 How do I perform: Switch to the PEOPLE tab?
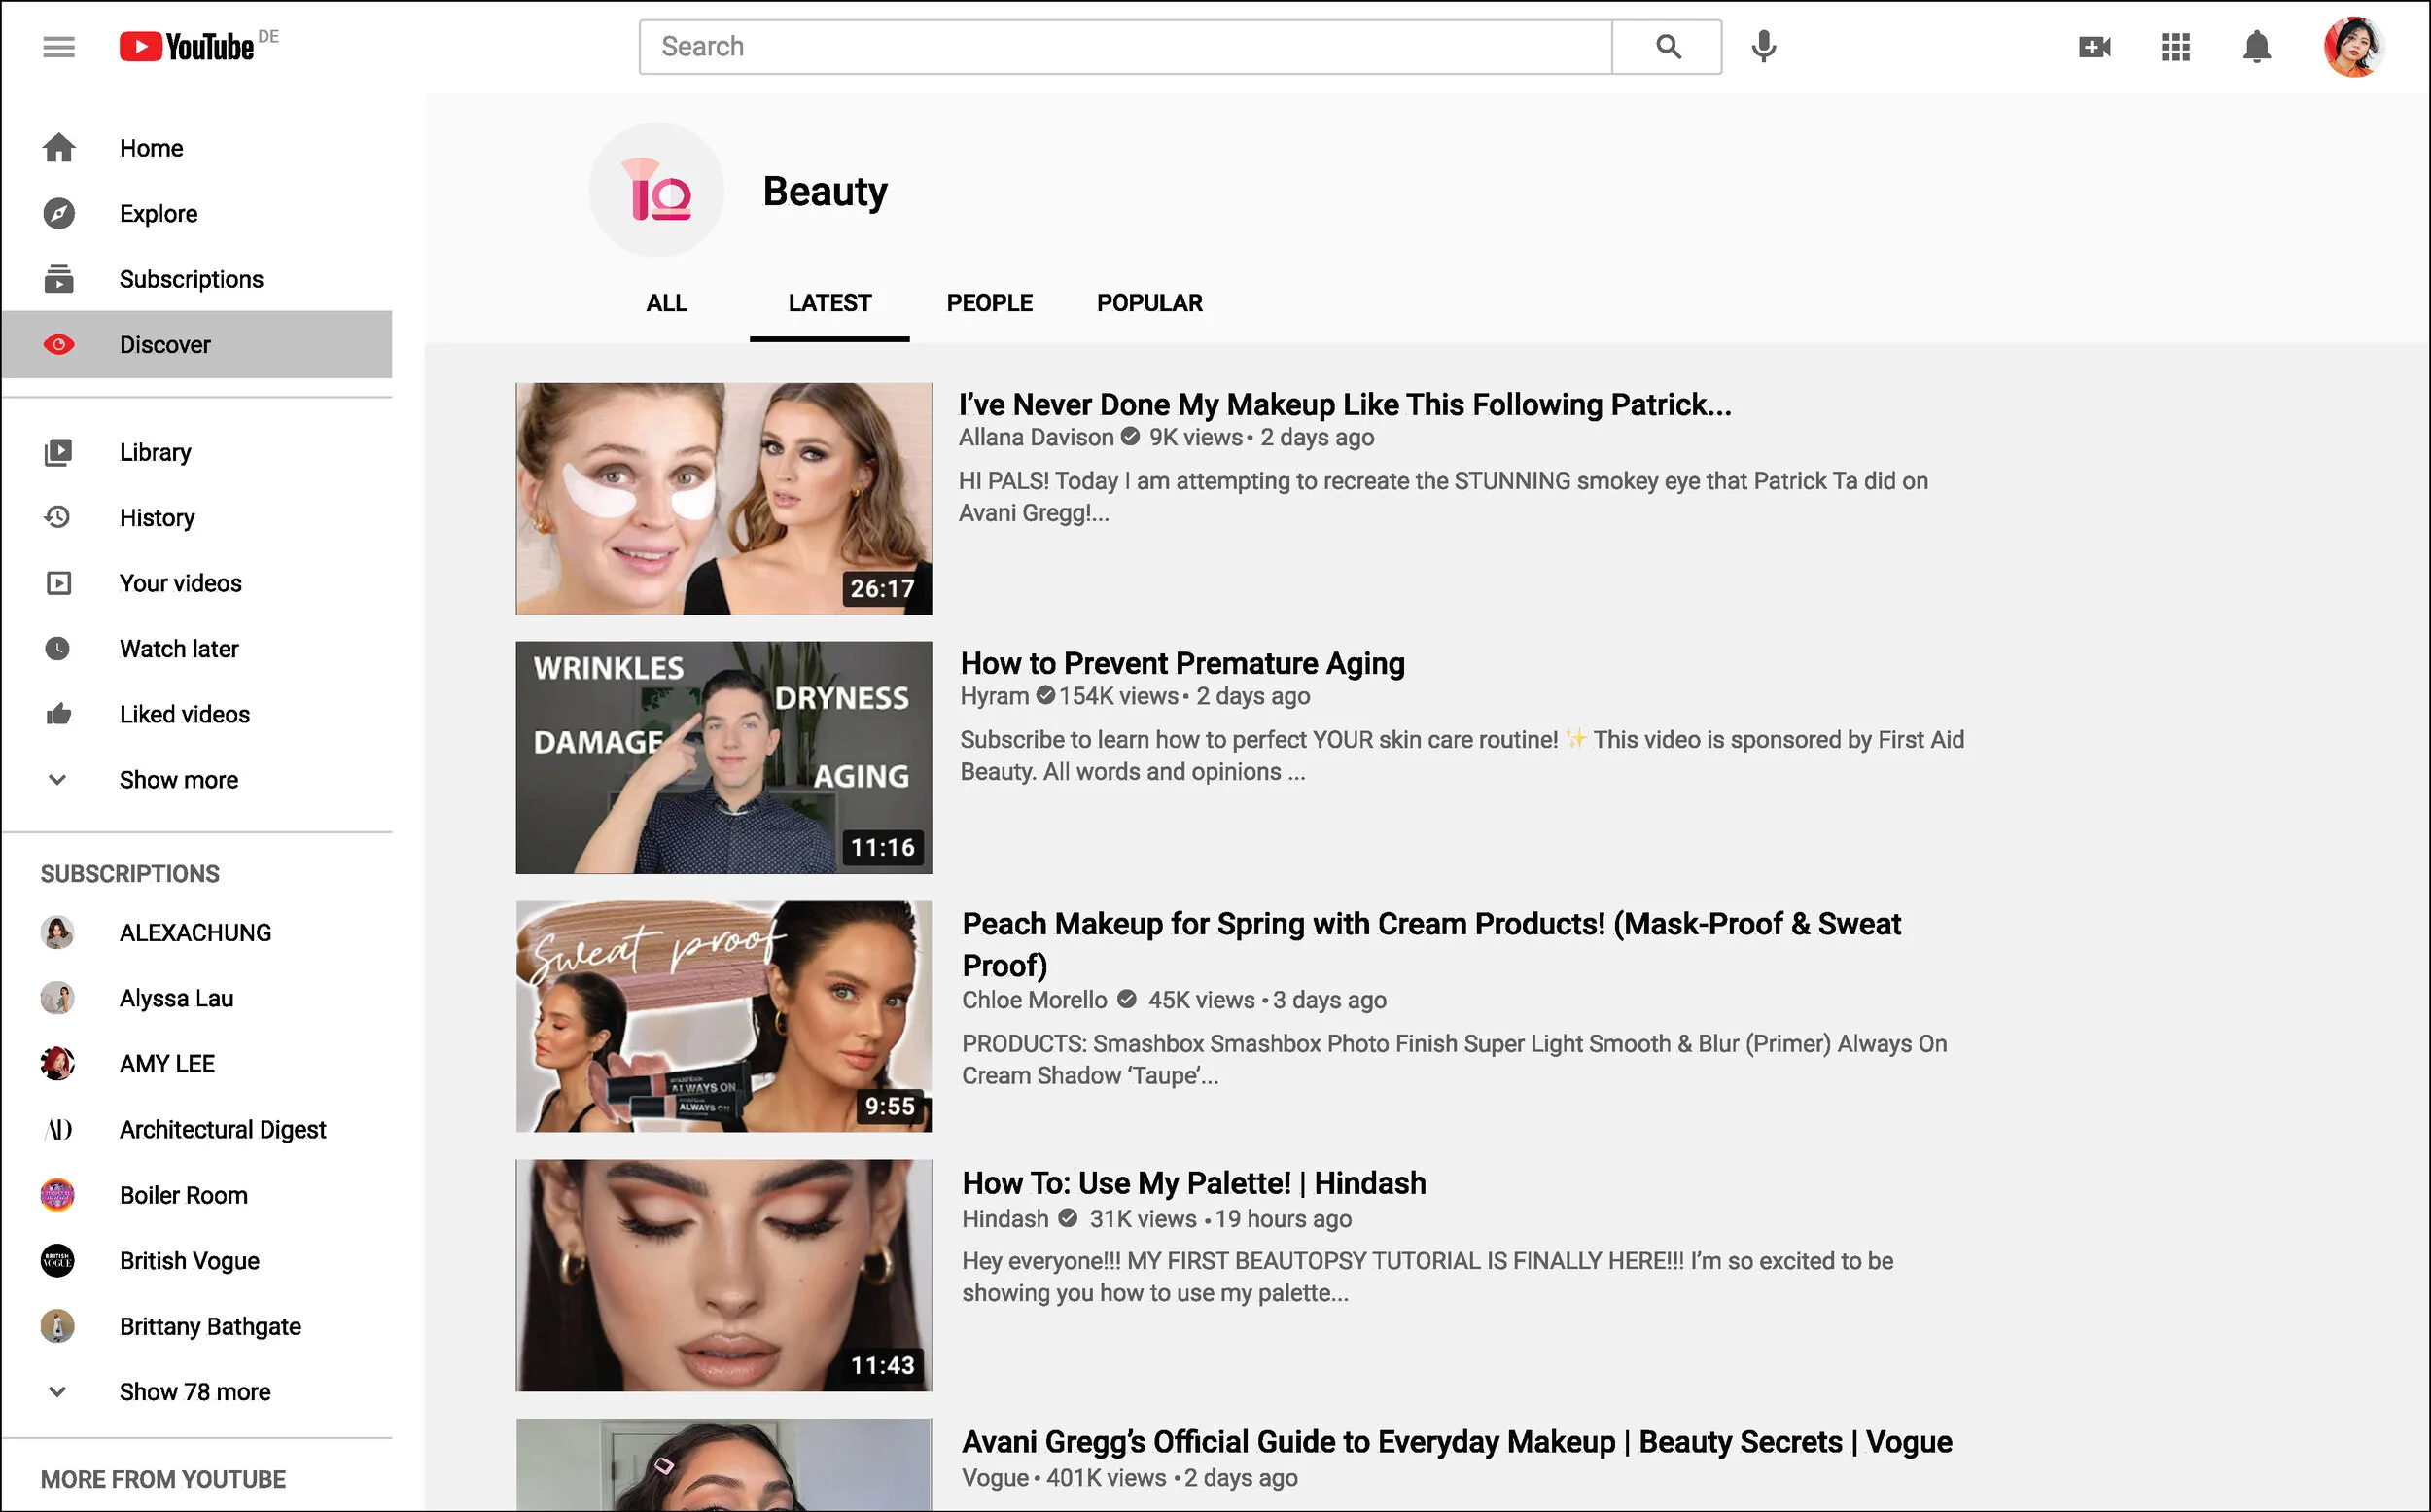tap(989, 303)
